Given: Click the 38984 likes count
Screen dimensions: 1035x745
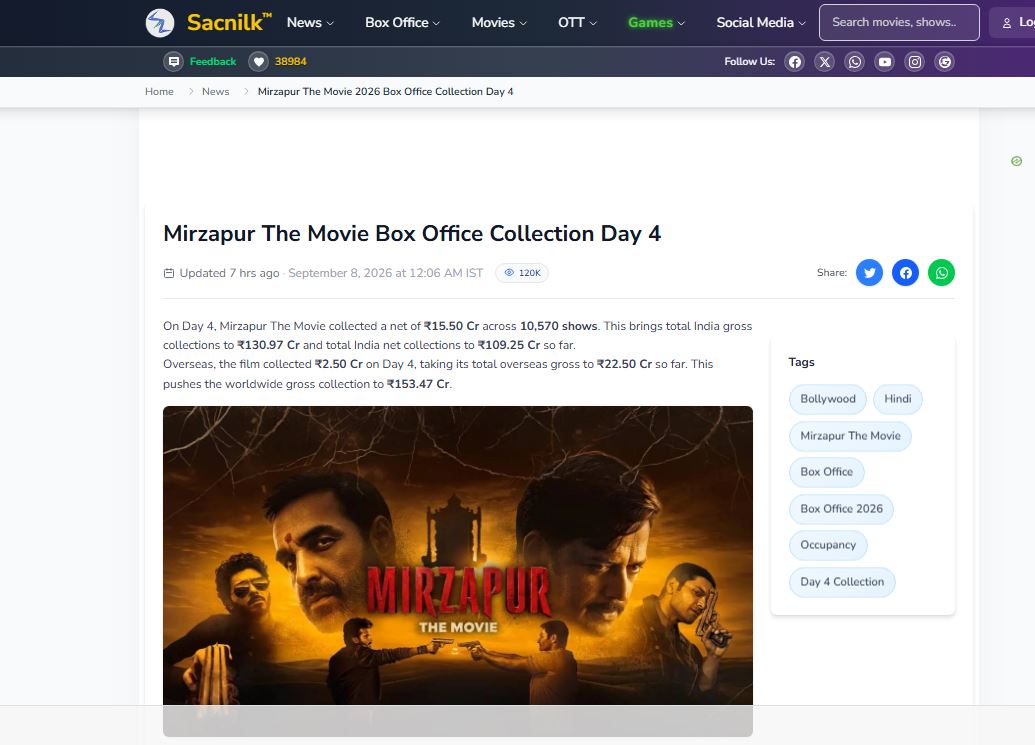Looking at the screenshot, I should pos(290,61).
